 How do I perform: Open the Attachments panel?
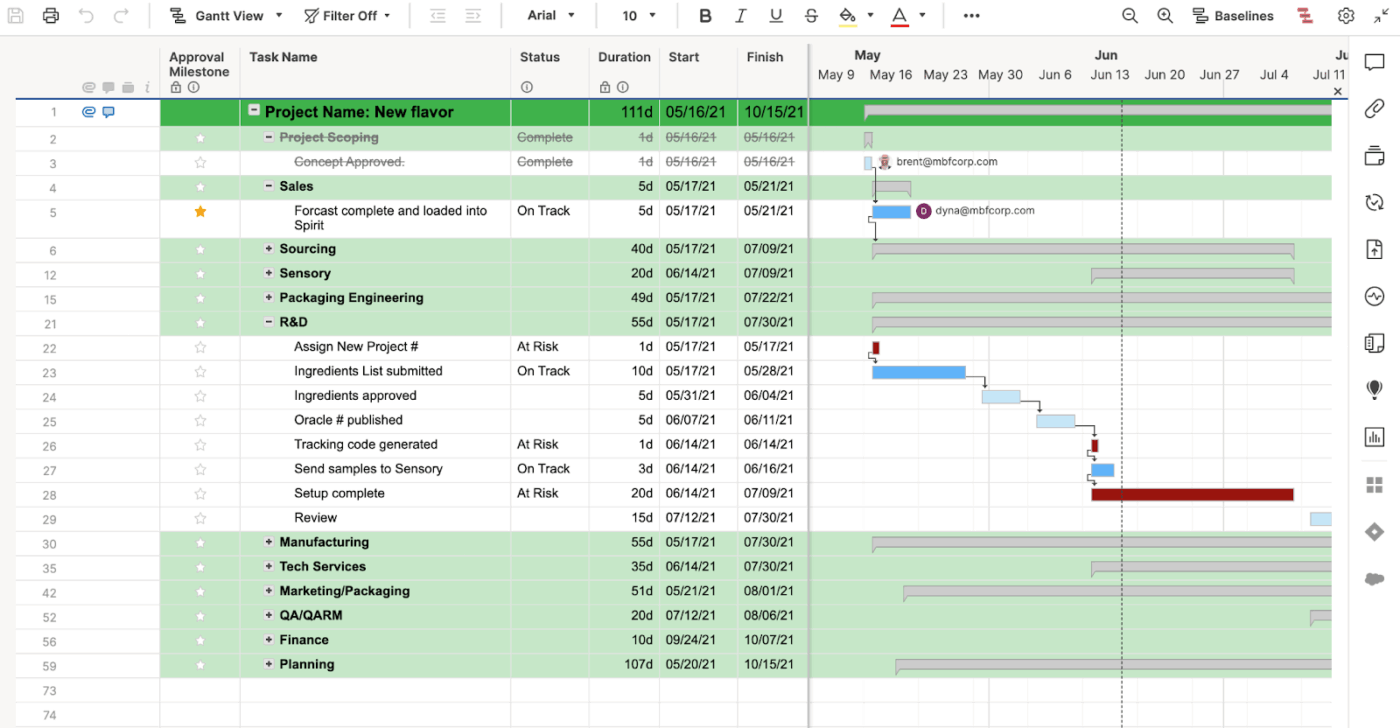pos(1375,108)
